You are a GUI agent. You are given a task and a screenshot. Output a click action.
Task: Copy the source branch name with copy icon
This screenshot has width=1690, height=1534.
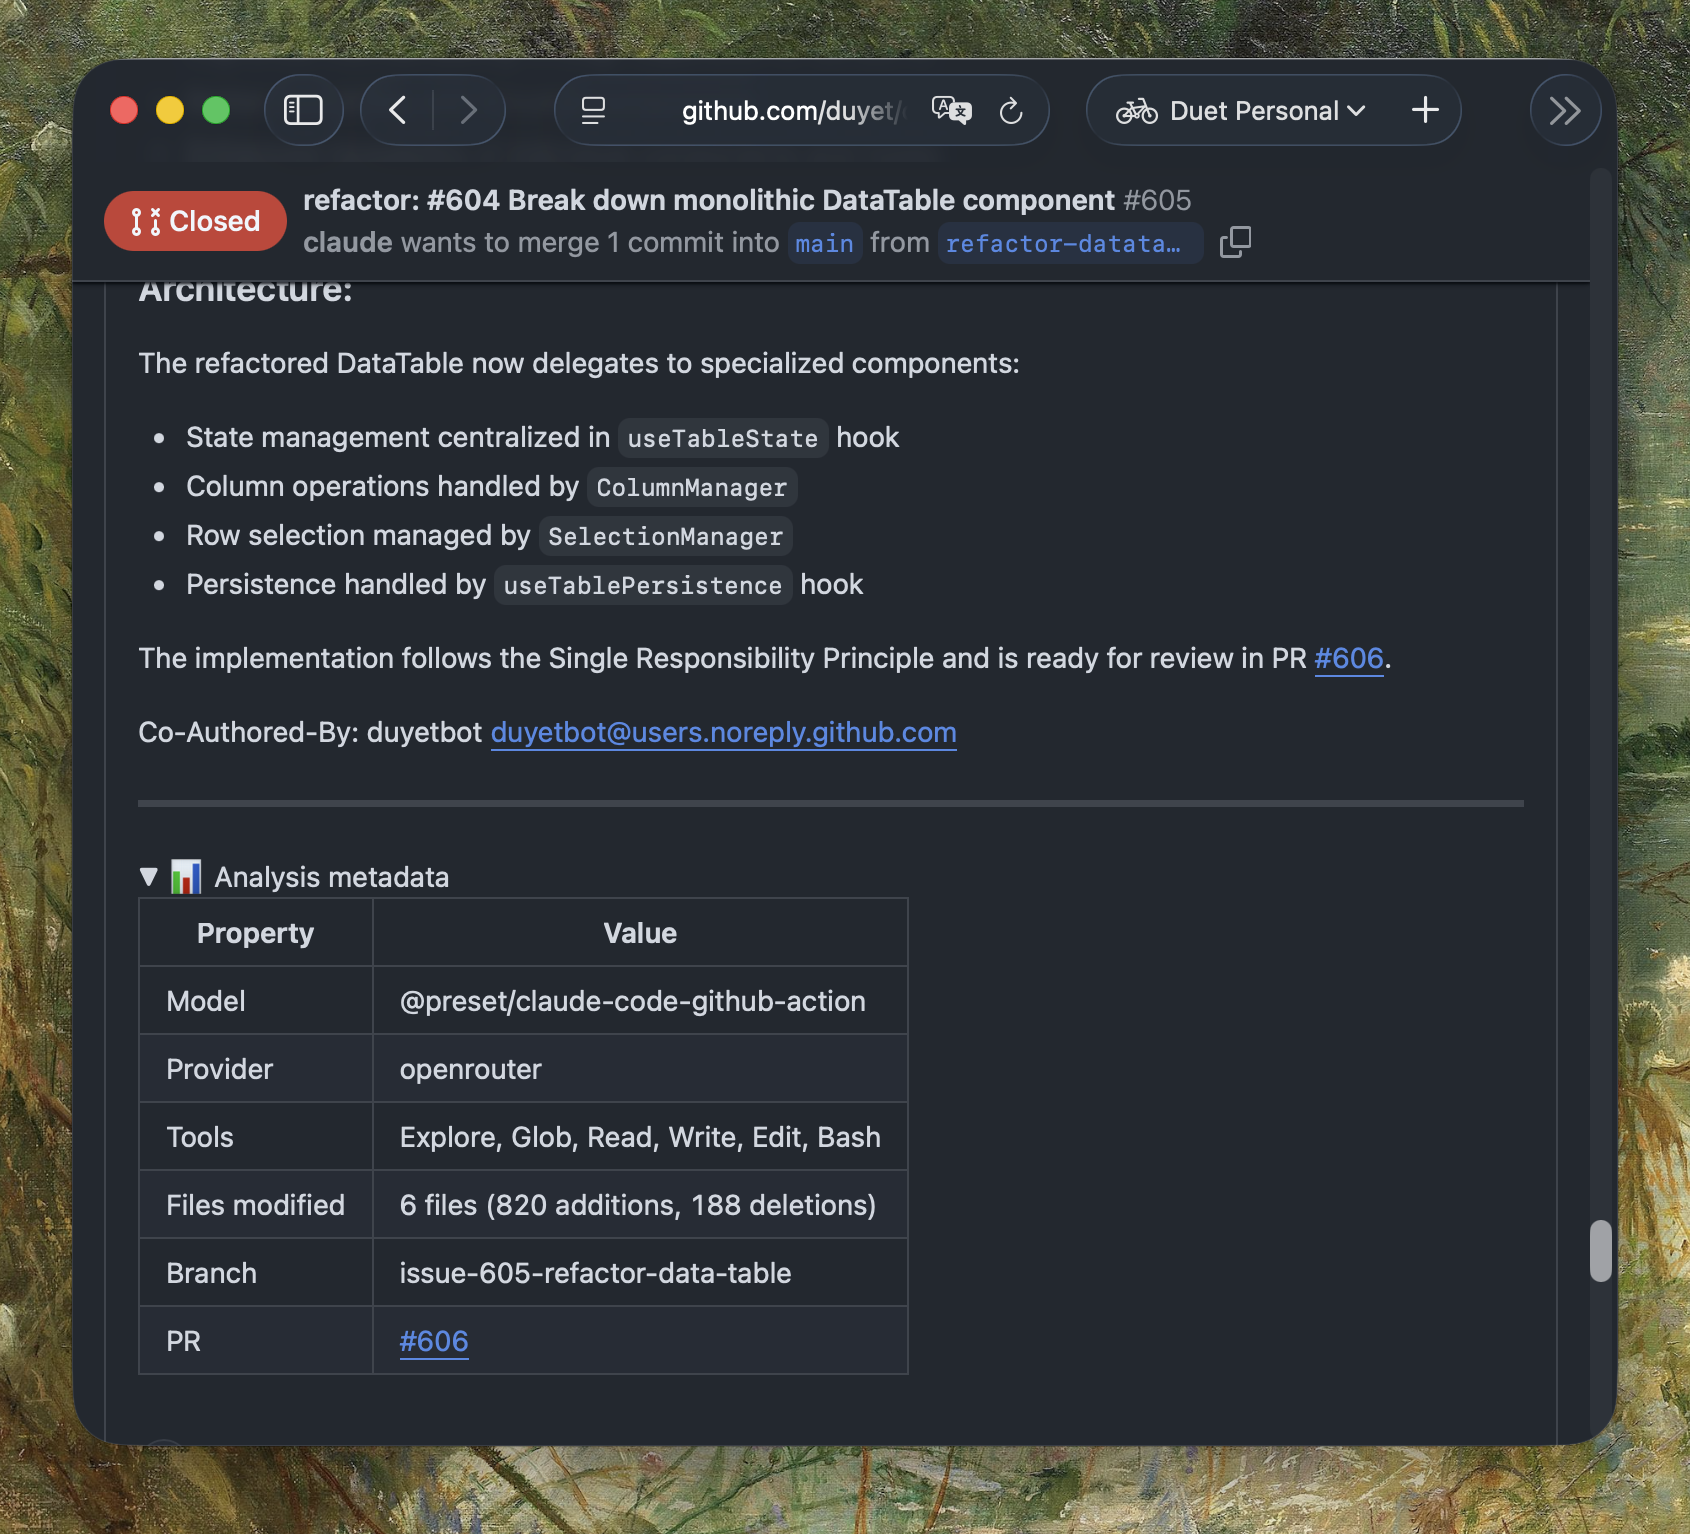[x=1236, y=242]
